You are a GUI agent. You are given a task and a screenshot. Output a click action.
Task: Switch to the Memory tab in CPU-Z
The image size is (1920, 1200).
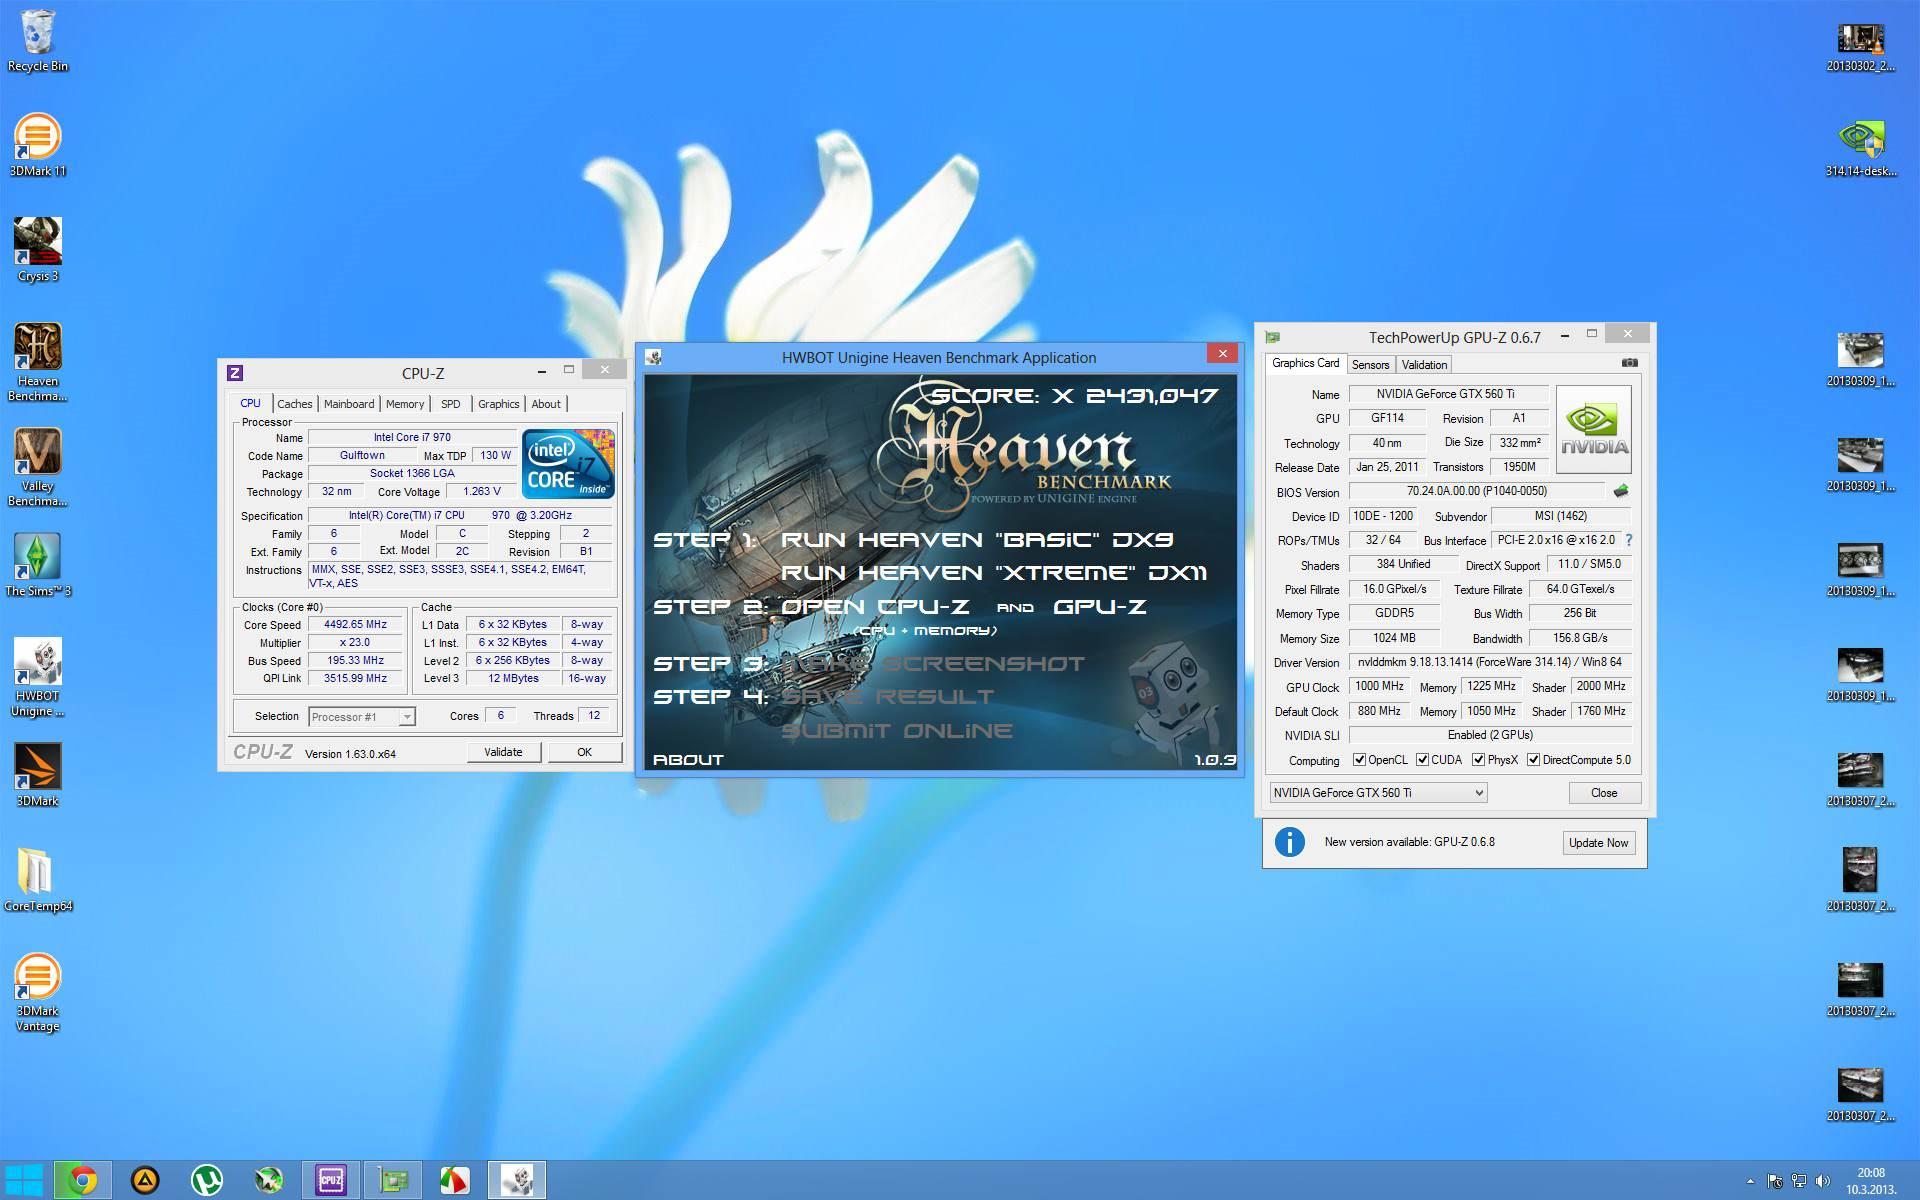[x=405, y=404]
